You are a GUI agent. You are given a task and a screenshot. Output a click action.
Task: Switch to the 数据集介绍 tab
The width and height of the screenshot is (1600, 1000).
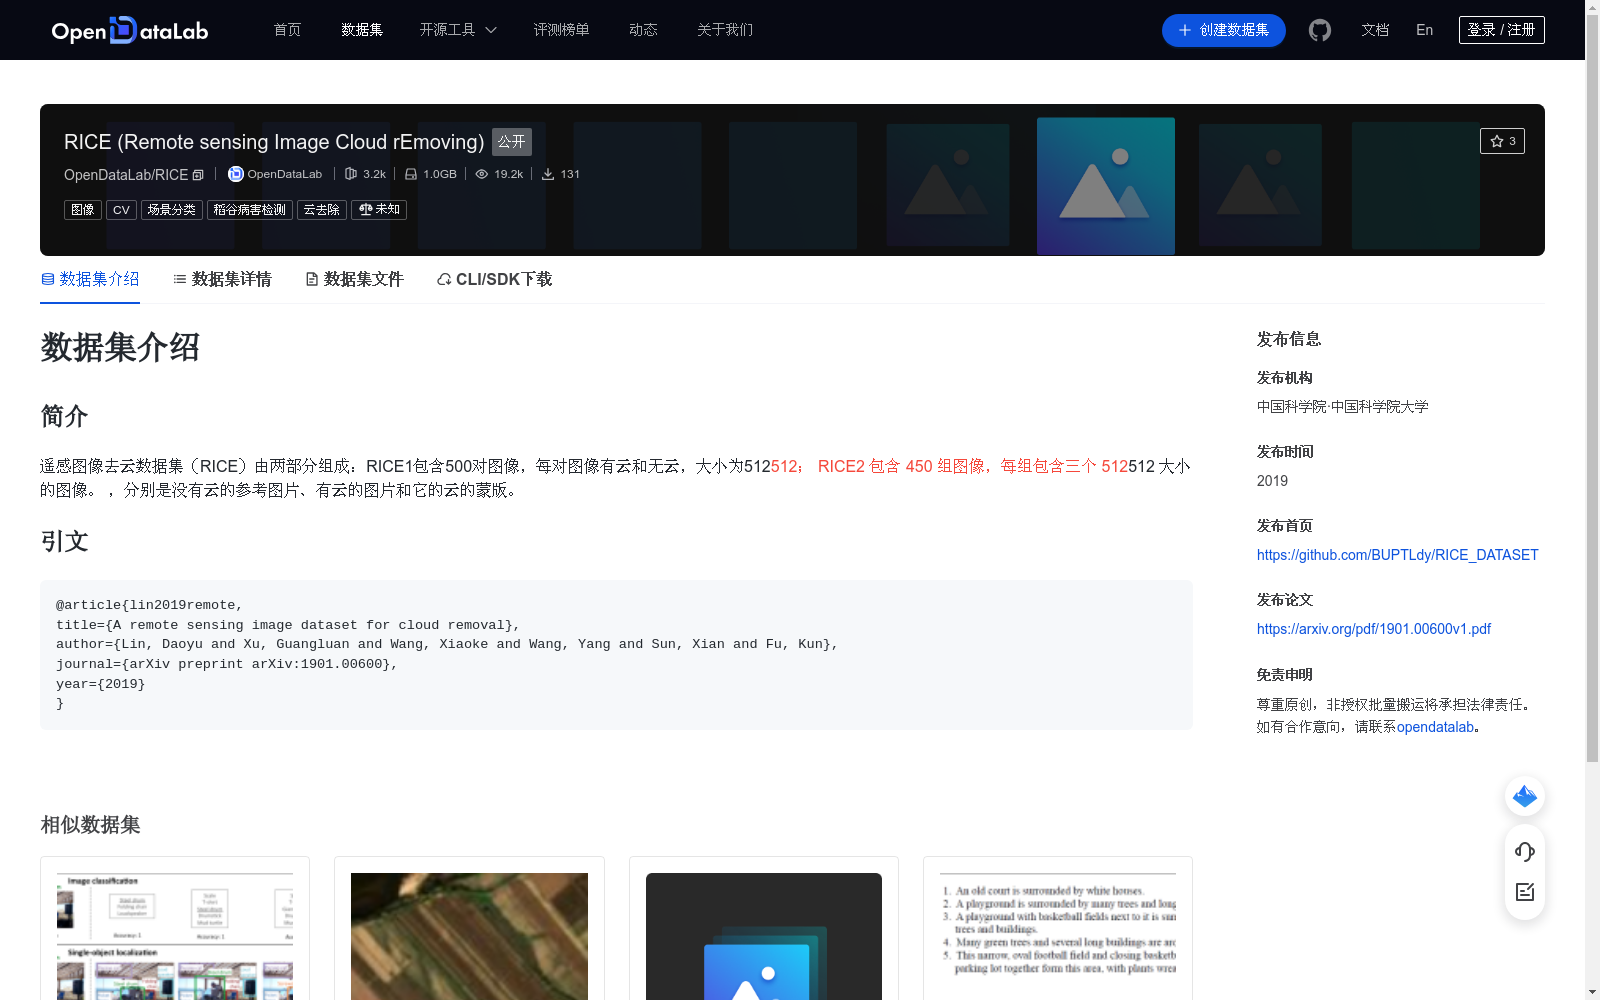(x=90, y=279)
